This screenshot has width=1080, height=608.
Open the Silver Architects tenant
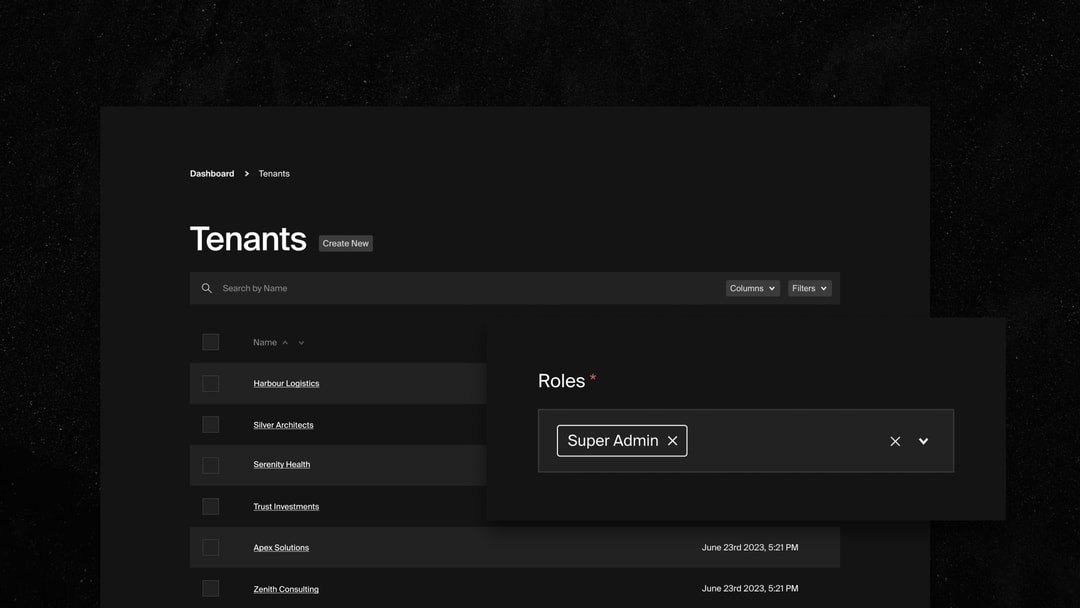[283, 424]
